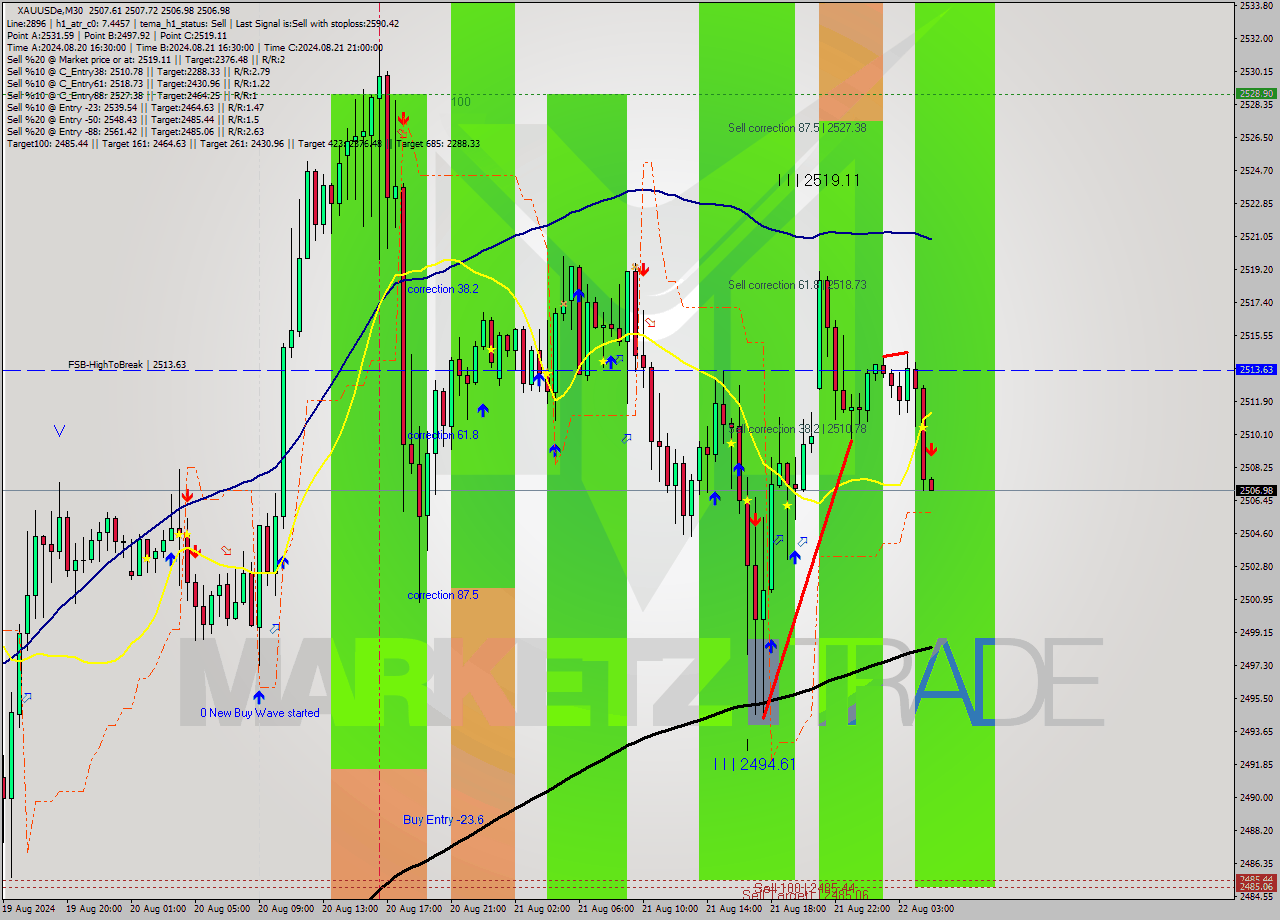Image resolution: width=1280 pixels, height=920 pixels.
Task: Select the short red line near 22 Aug
Action: pos(895,354)
